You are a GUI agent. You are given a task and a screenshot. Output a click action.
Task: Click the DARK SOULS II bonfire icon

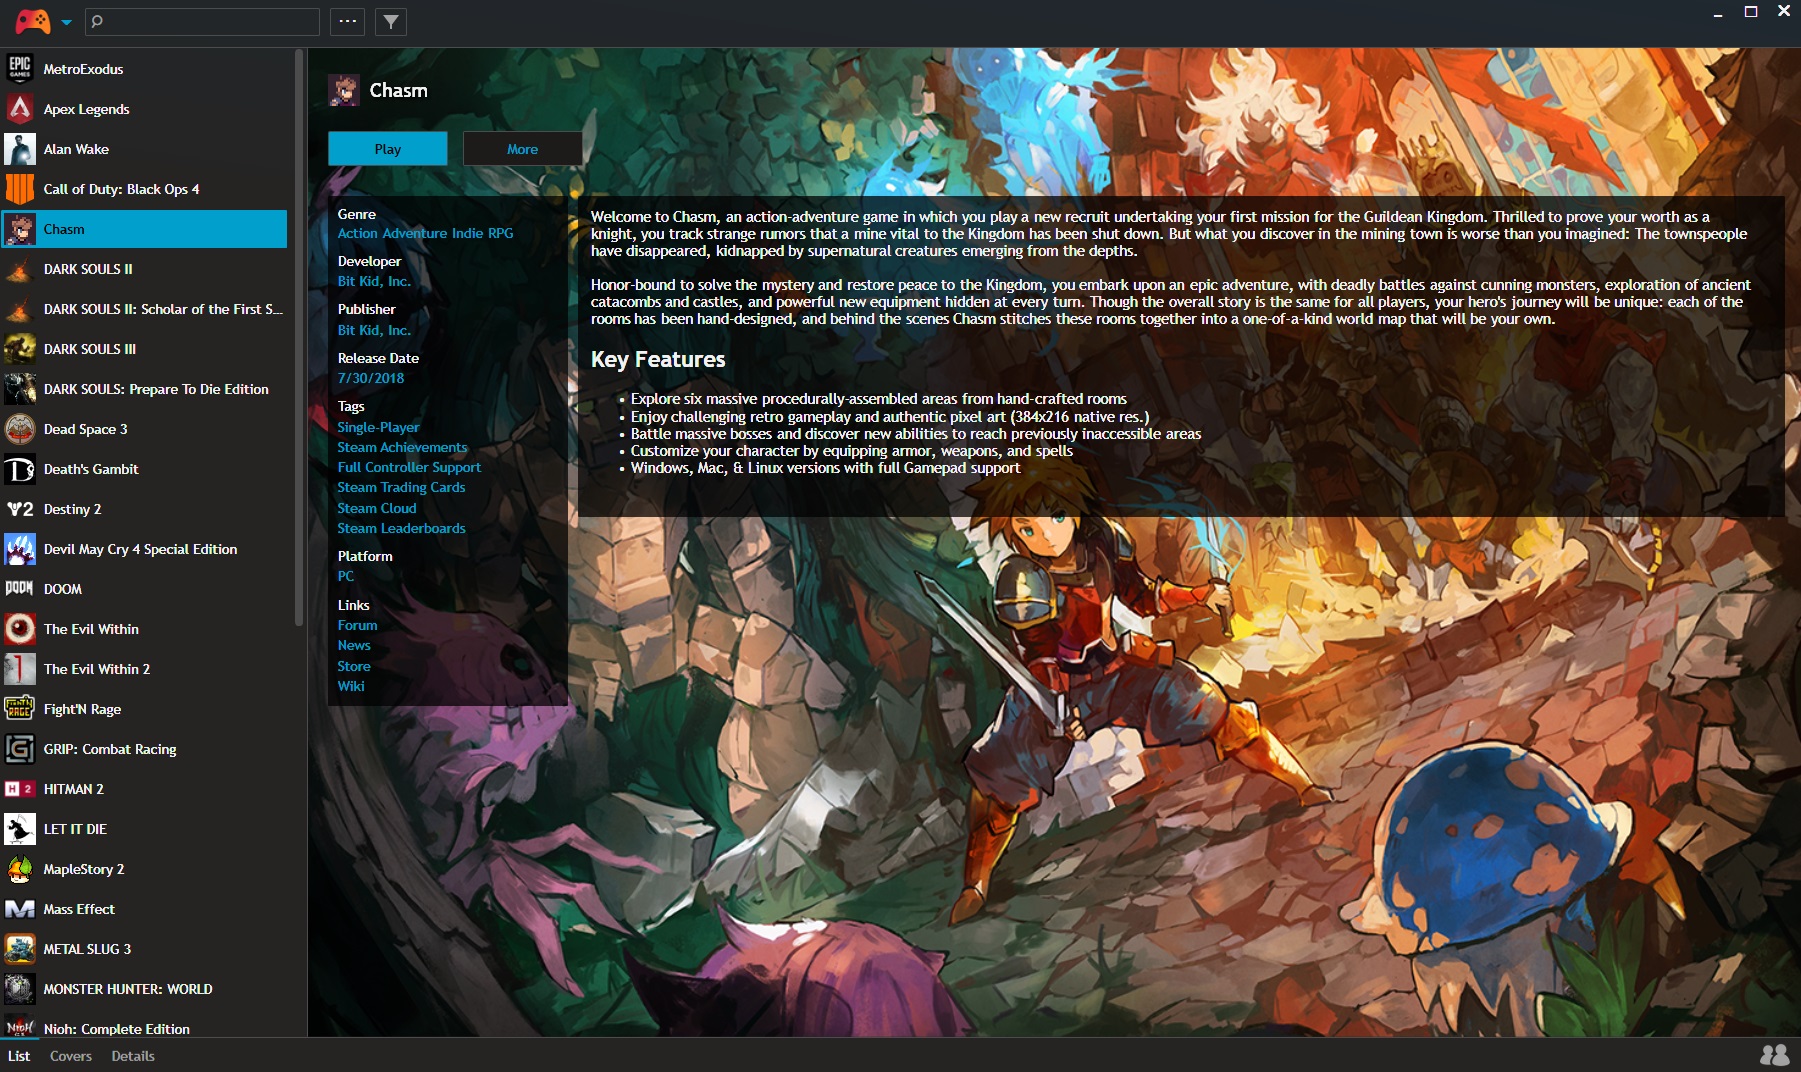(x=20, y=269)
